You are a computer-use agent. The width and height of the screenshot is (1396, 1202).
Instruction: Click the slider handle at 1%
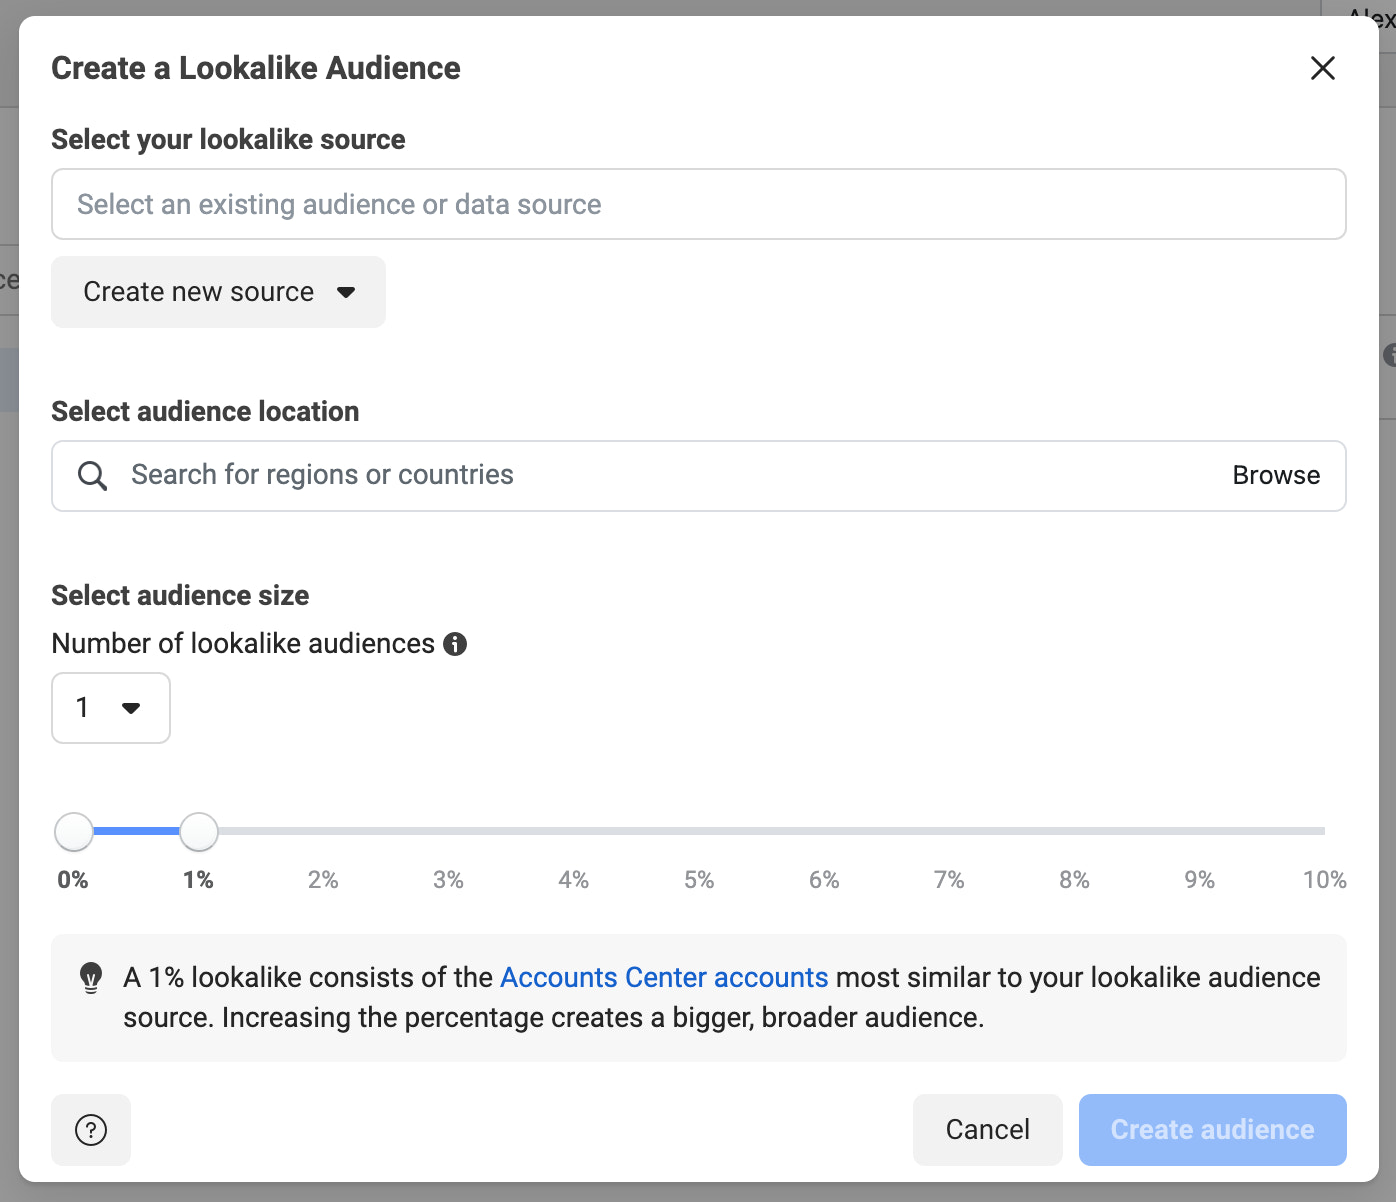pyautogui.click(x=199, y=831)
